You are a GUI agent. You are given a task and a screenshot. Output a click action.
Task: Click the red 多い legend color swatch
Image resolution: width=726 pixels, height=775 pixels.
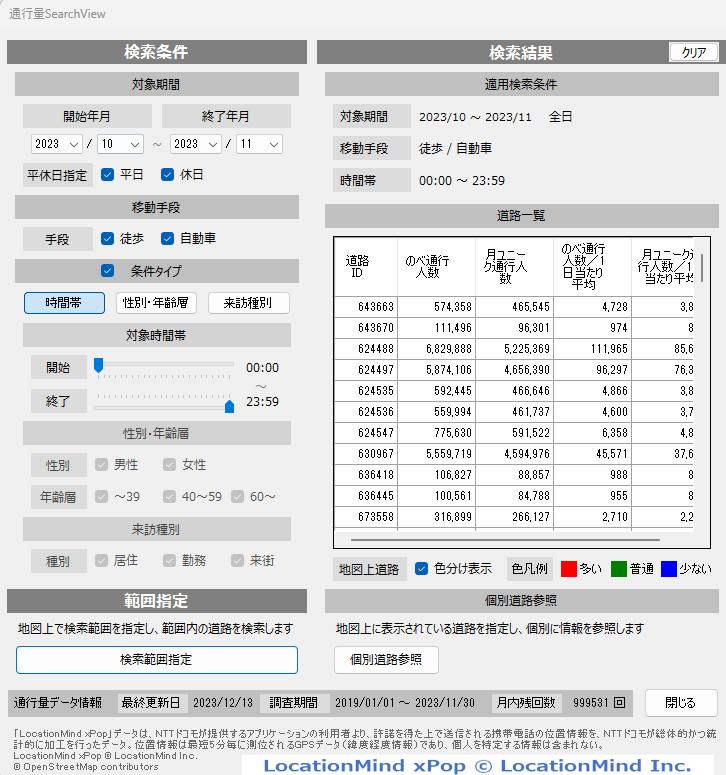coord(569,569)
